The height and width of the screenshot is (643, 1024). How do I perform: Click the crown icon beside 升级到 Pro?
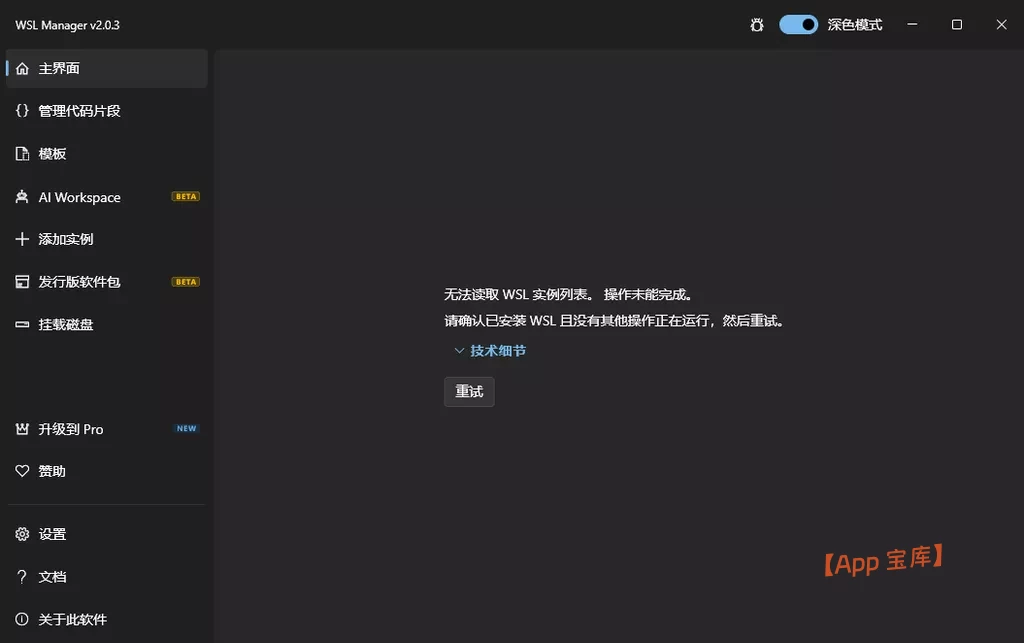tap(22, 429)
